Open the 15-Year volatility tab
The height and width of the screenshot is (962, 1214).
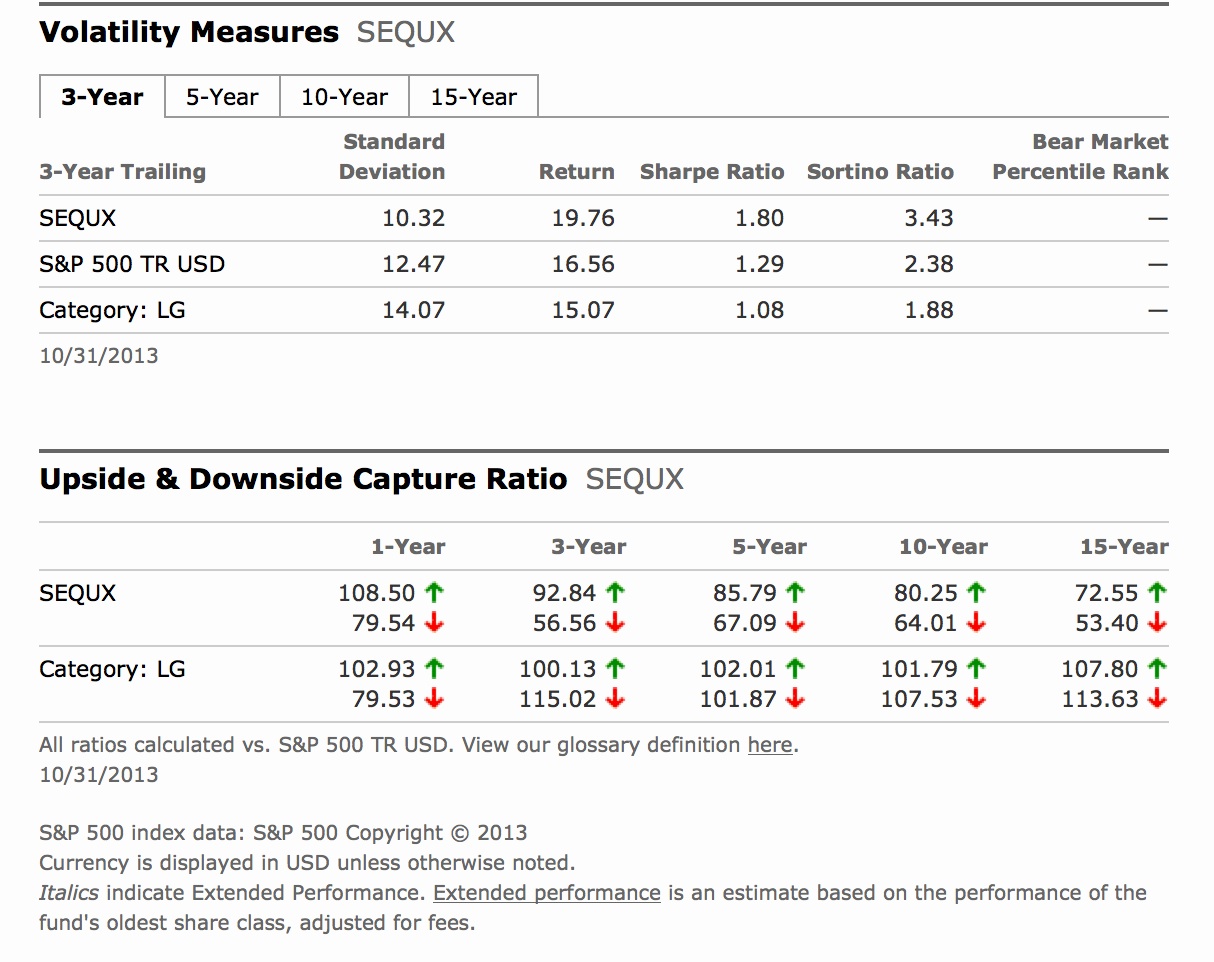pos(474,97)
